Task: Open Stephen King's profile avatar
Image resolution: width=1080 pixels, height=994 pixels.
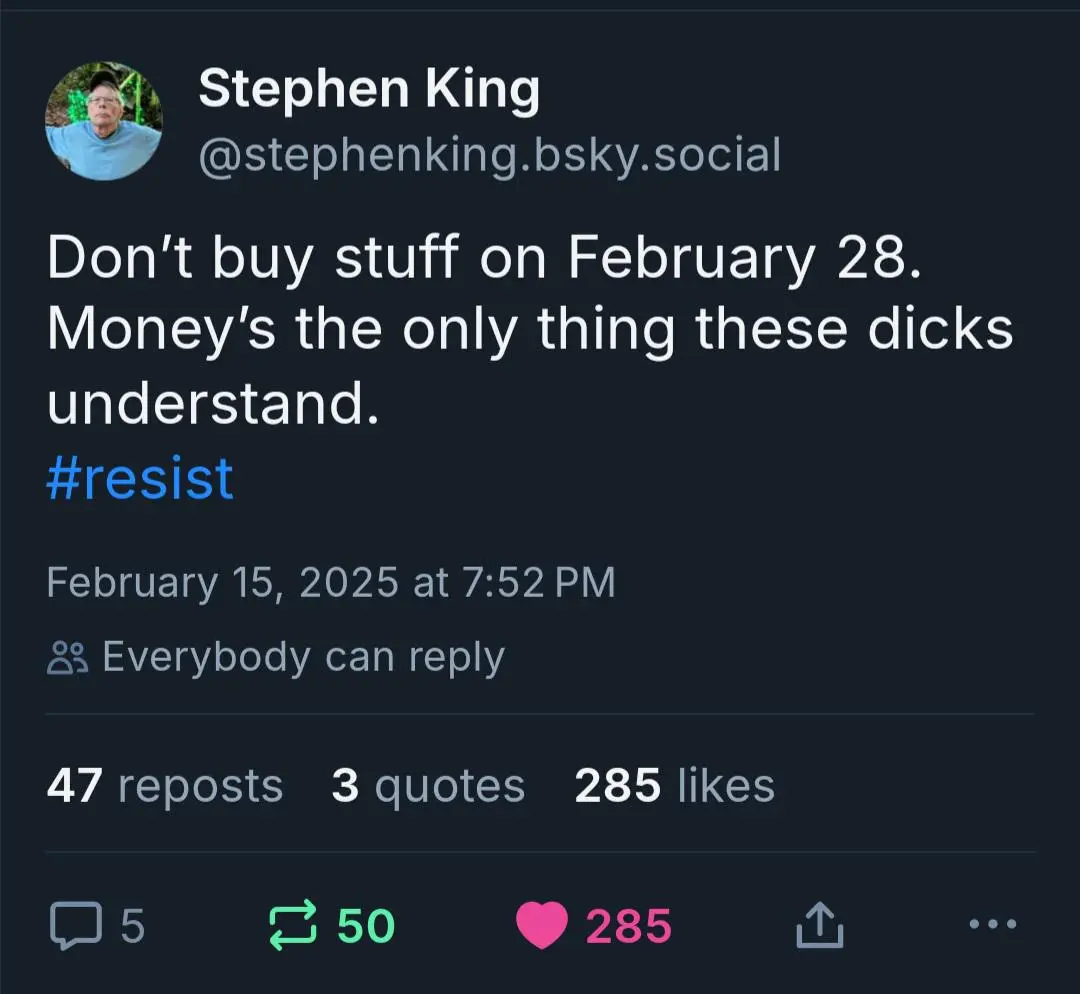Action: [104, 121]
